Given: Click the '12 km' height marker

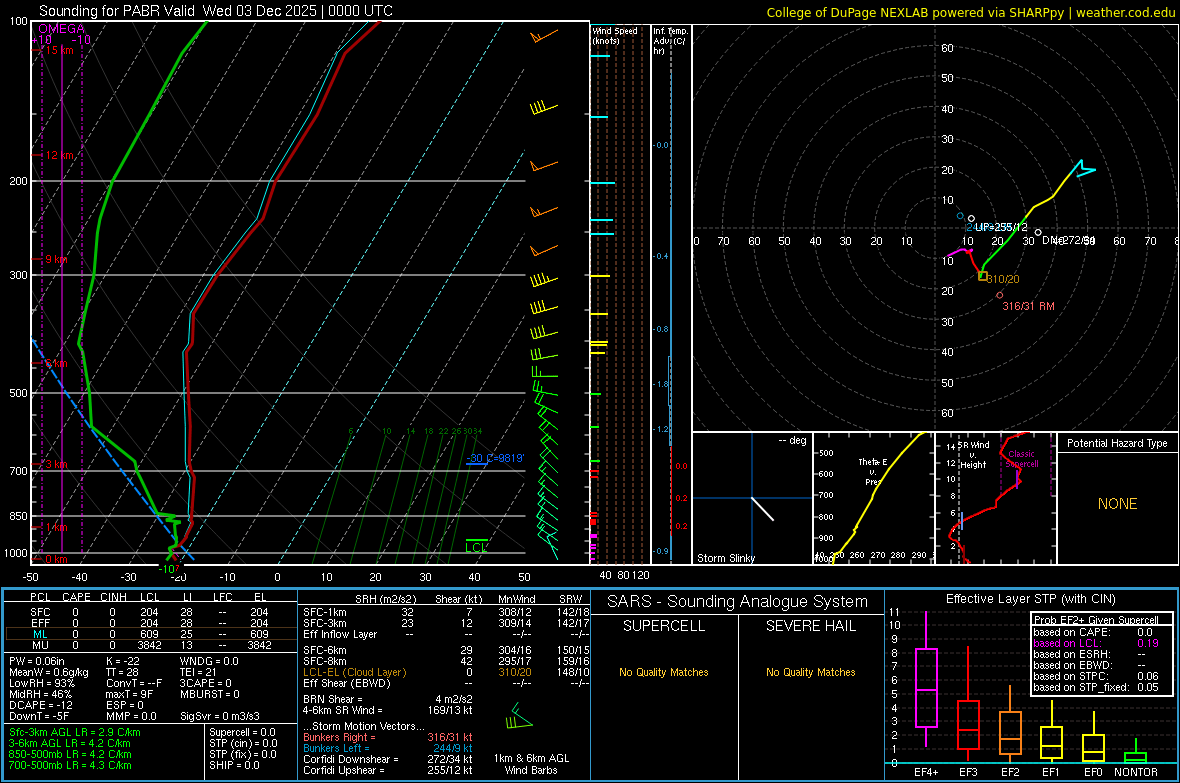Looking at the screenshot, I should (x=59, y=155).
